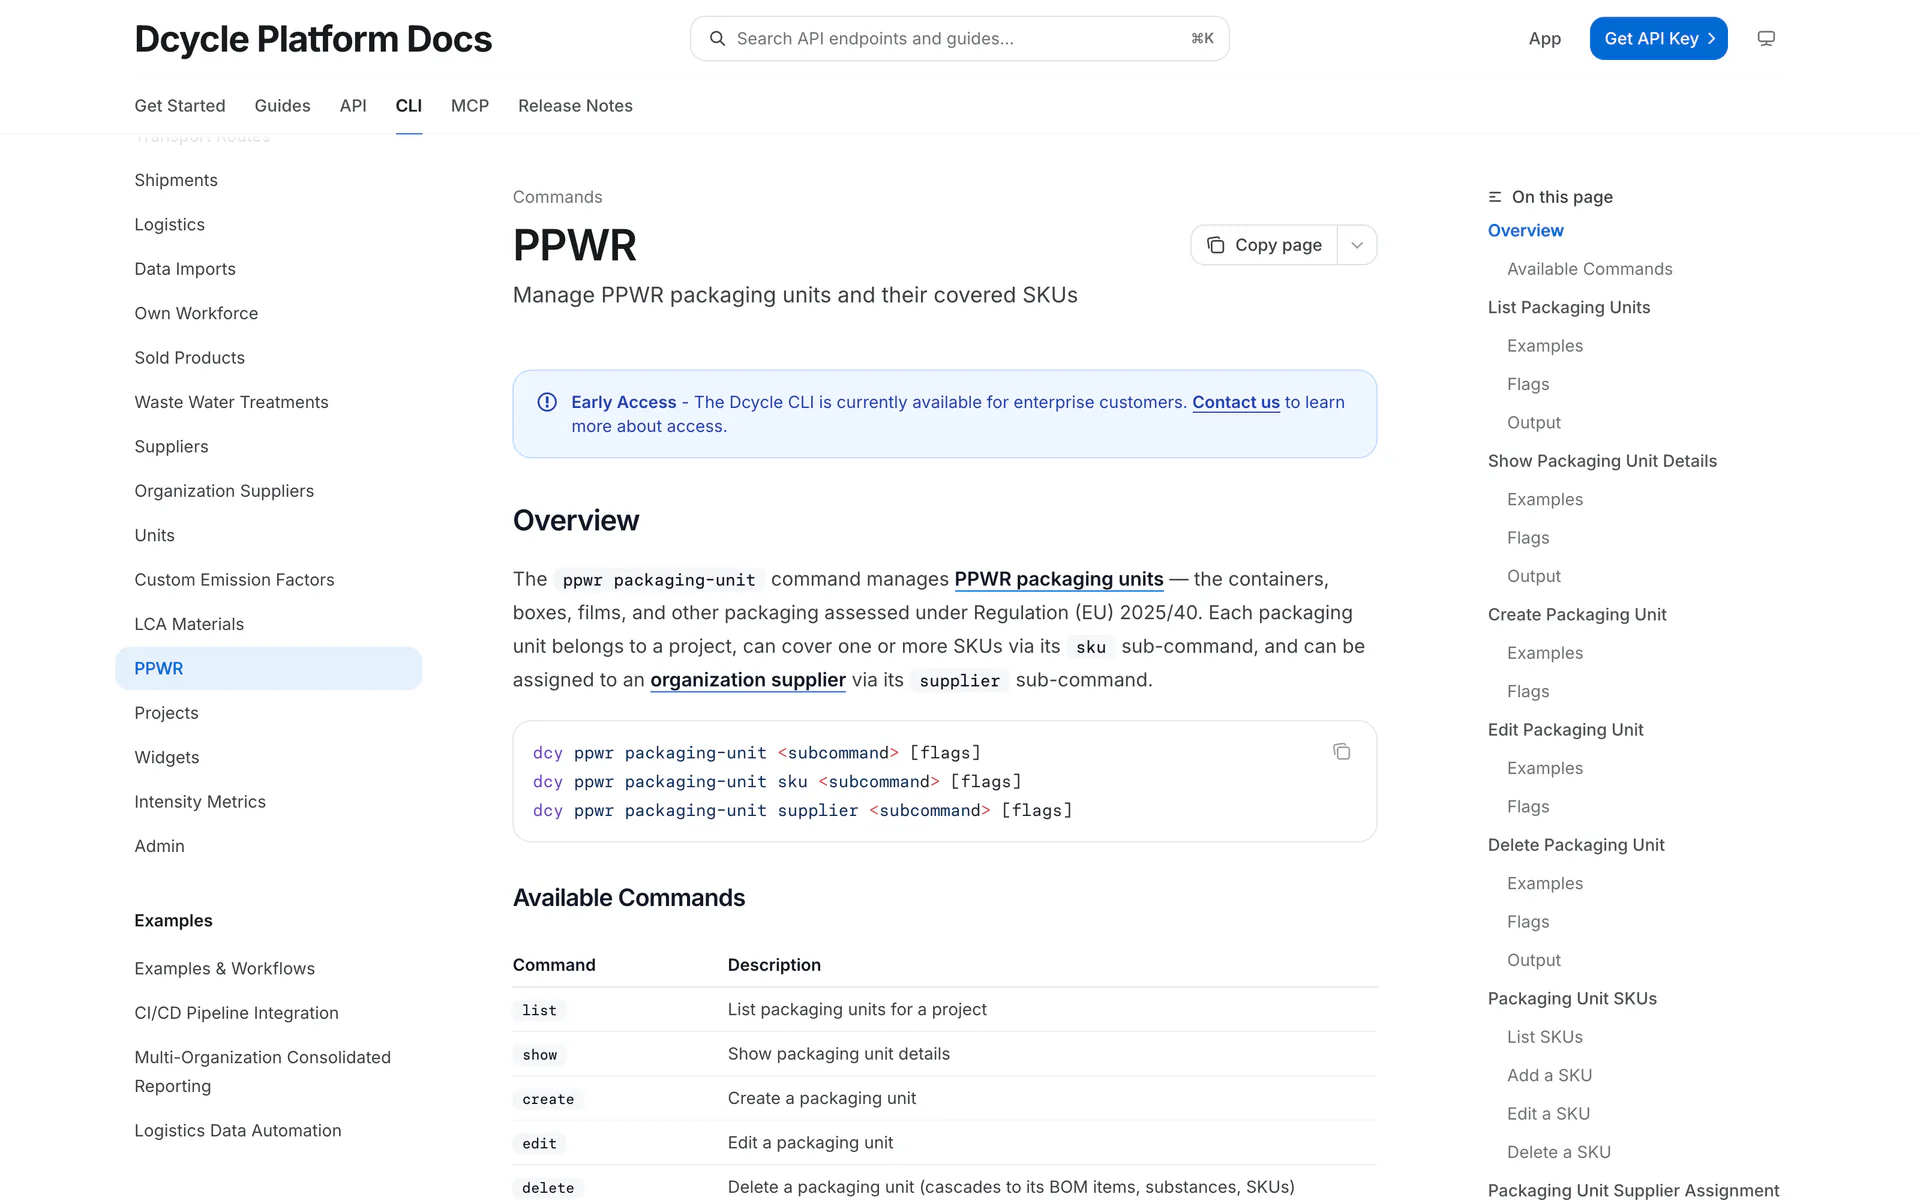Viewport: 1920px width, 1200px height.
Task: Click the Contact us link
Action: pos(1236,402)
